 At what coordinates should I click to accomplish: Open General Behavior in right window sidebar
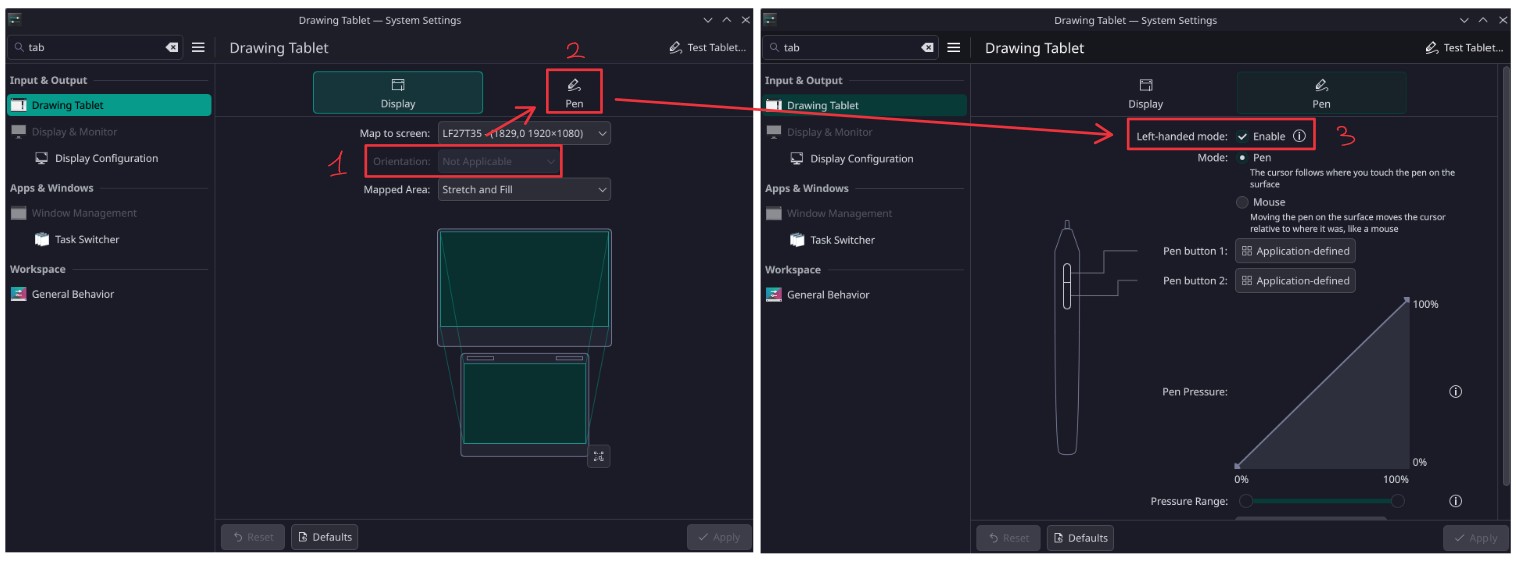[x=827, y=295]
